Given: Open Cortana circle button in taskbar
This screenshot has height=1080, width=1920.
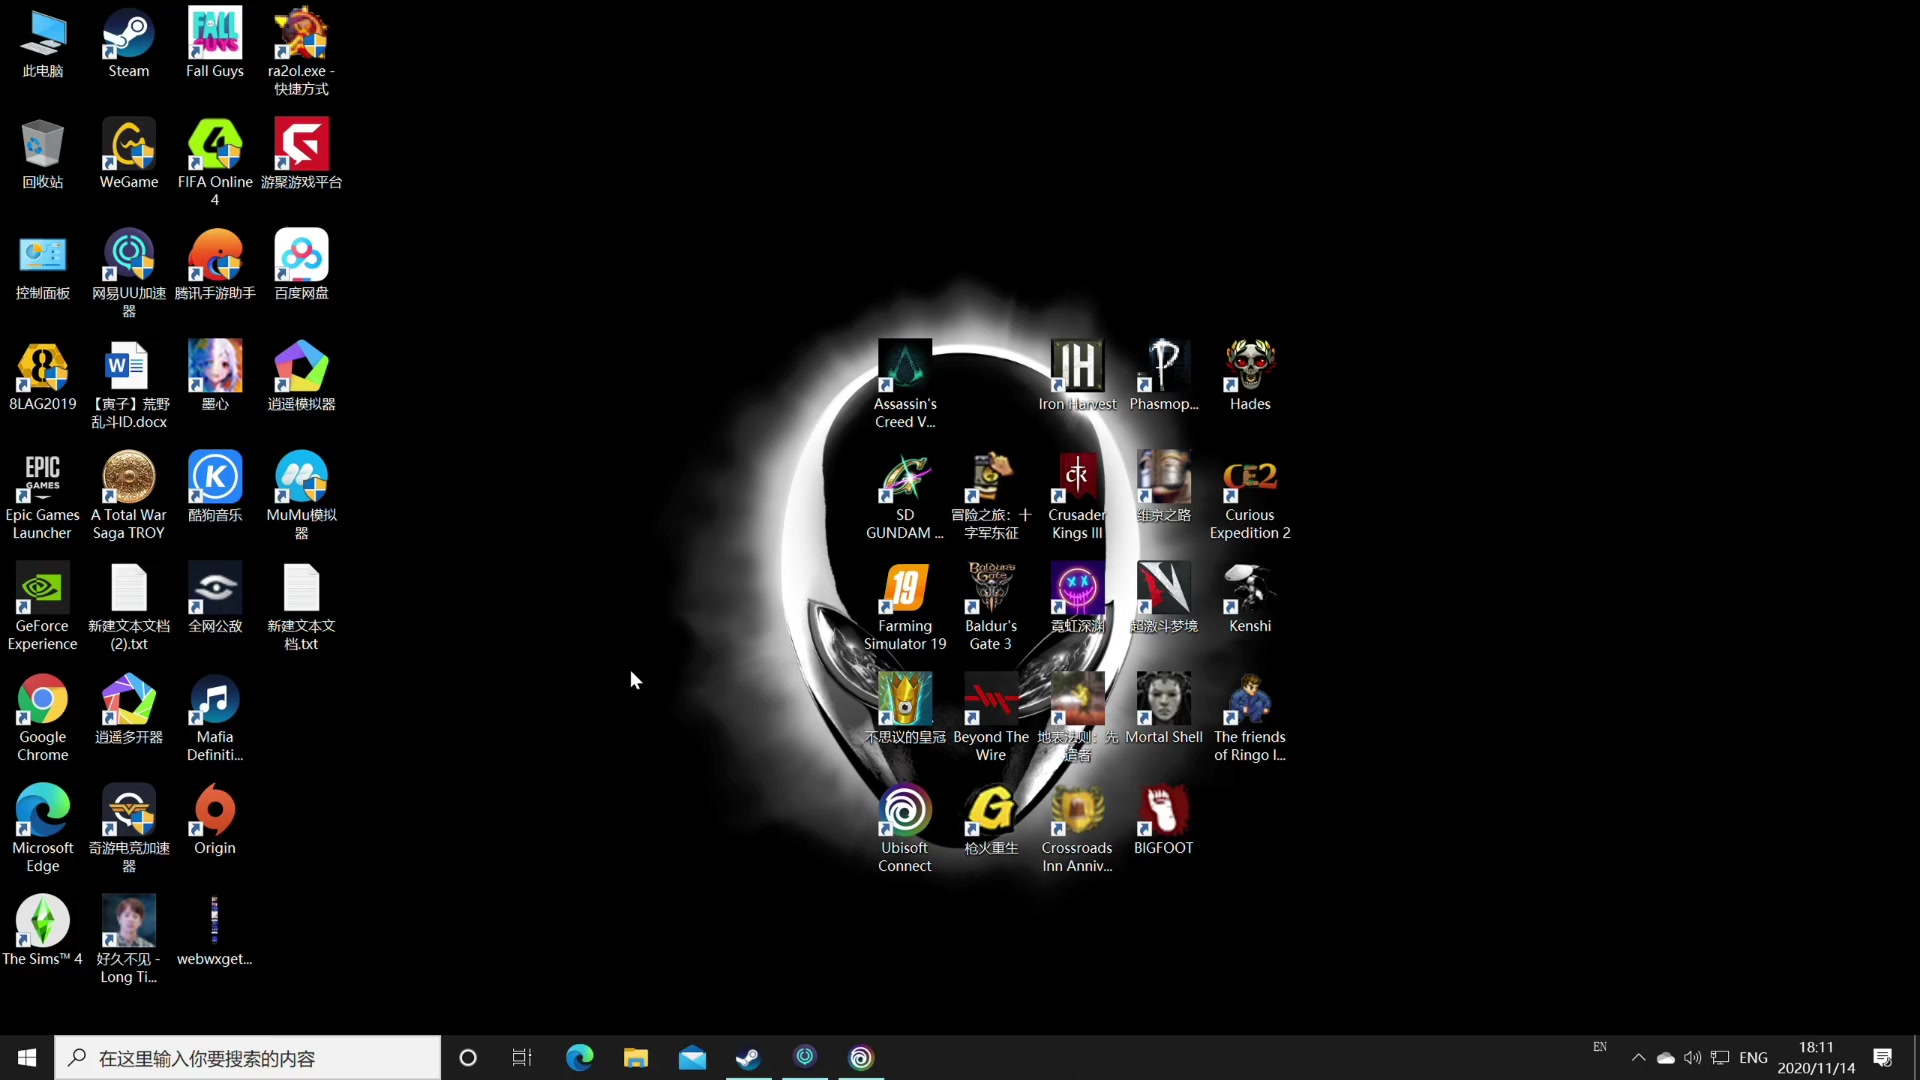Looking at the screenshot, I should [x=467, y=1057].
